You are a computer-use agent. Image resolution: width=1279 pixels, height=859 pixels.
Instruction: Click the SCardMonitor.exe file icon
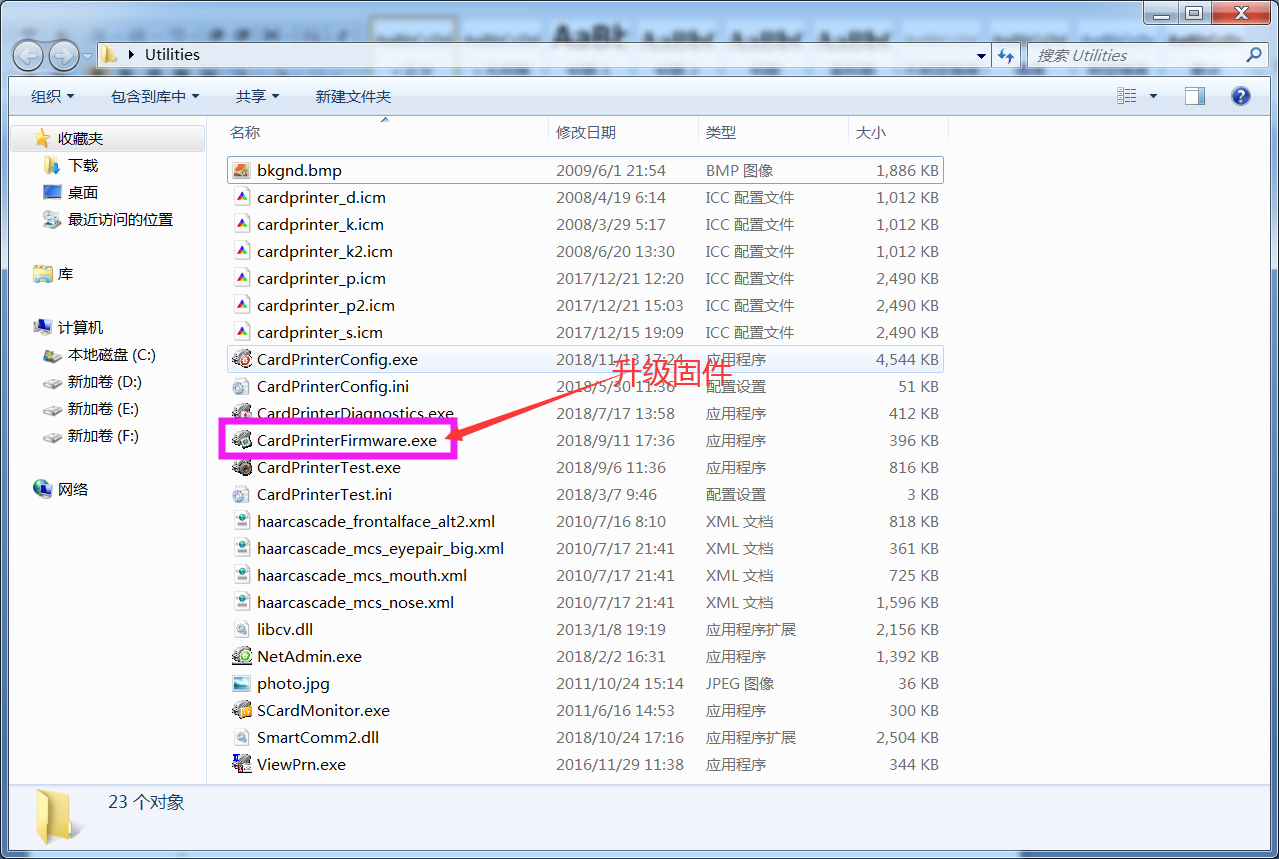(241, 710)
